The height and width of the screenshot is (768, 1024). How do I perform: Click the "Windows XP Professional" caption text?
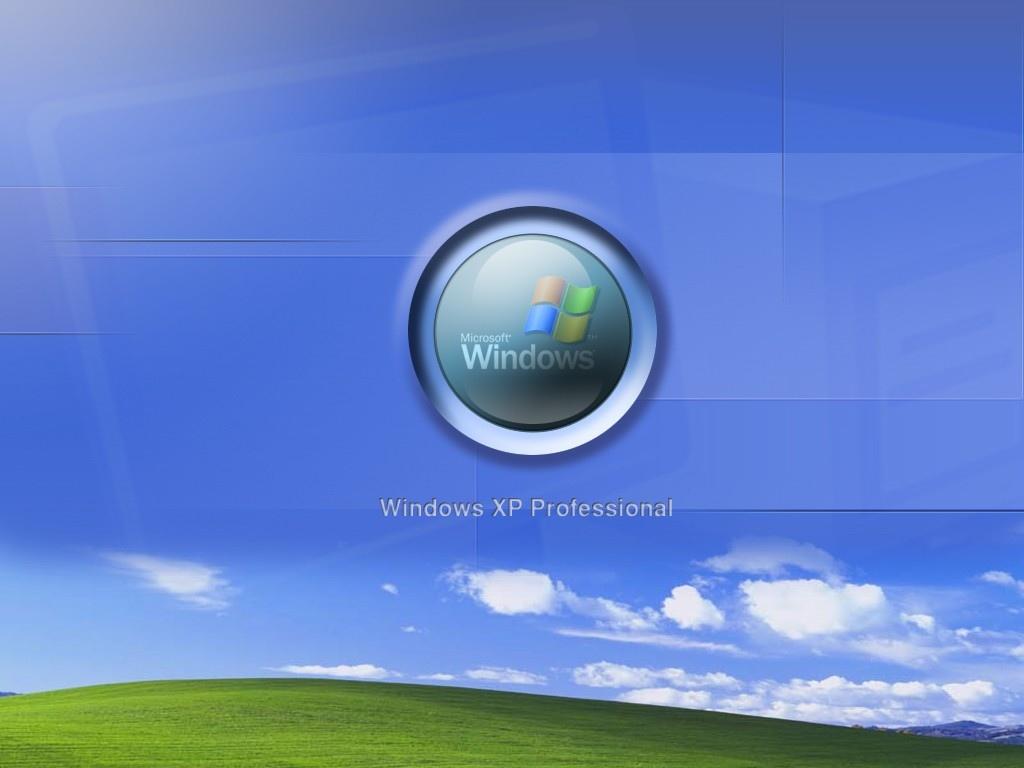click(526, 508)
